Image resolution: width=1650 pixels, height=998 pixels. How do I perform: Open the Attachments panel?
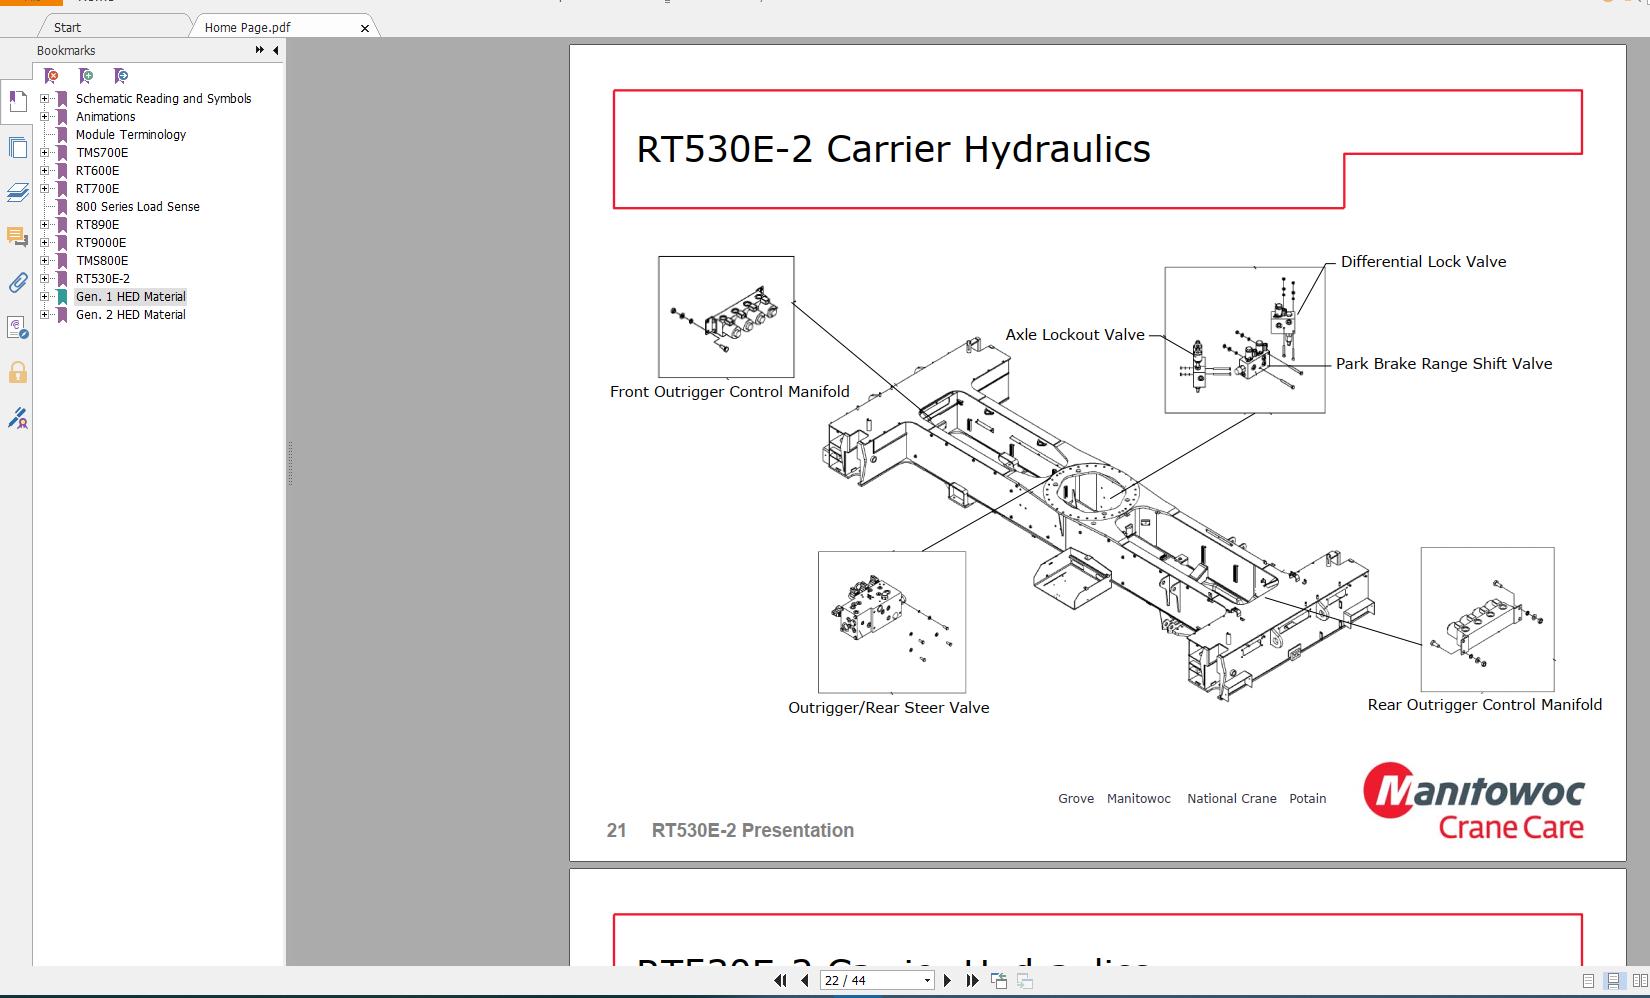click(x=18, y=283)
